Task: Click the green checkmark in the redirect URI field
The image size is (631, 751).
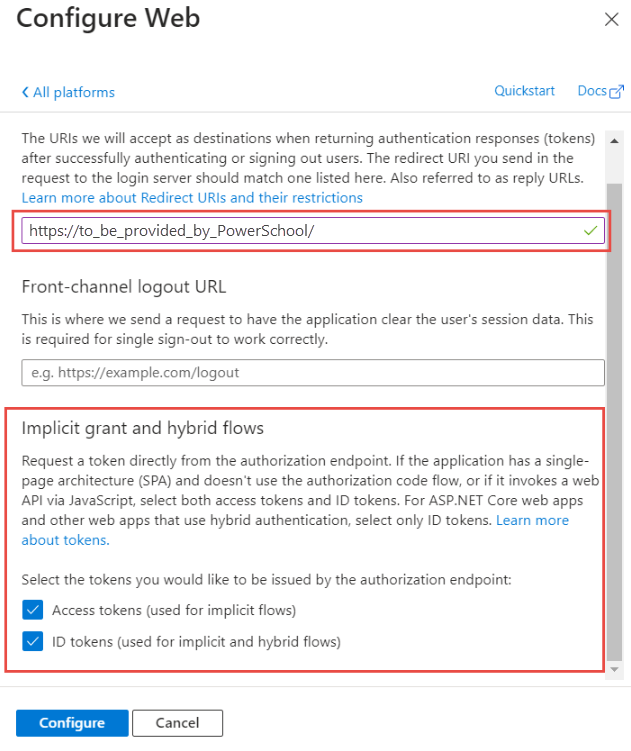Action: [x=592, y=230]
